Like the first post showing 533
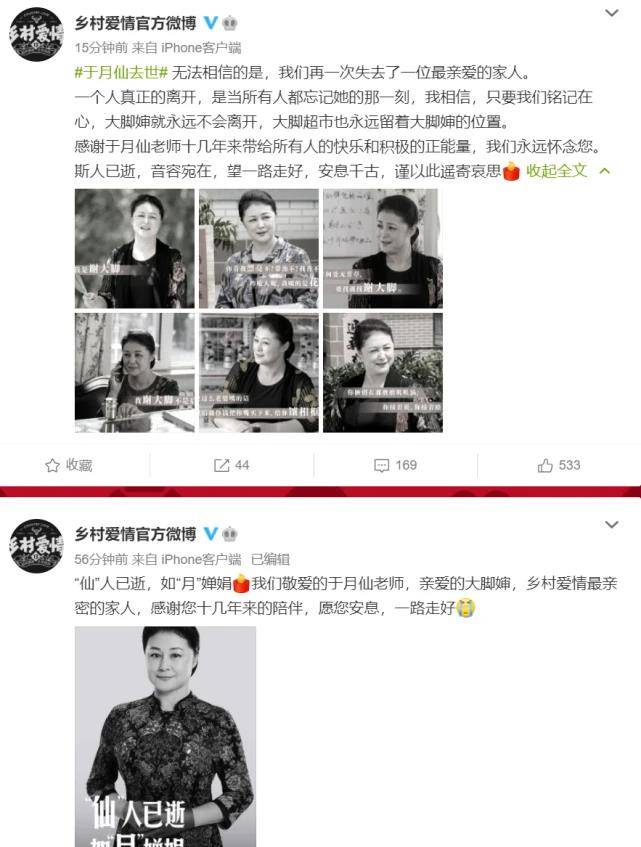Screen dimensions: 641x847 pos(559,465)
